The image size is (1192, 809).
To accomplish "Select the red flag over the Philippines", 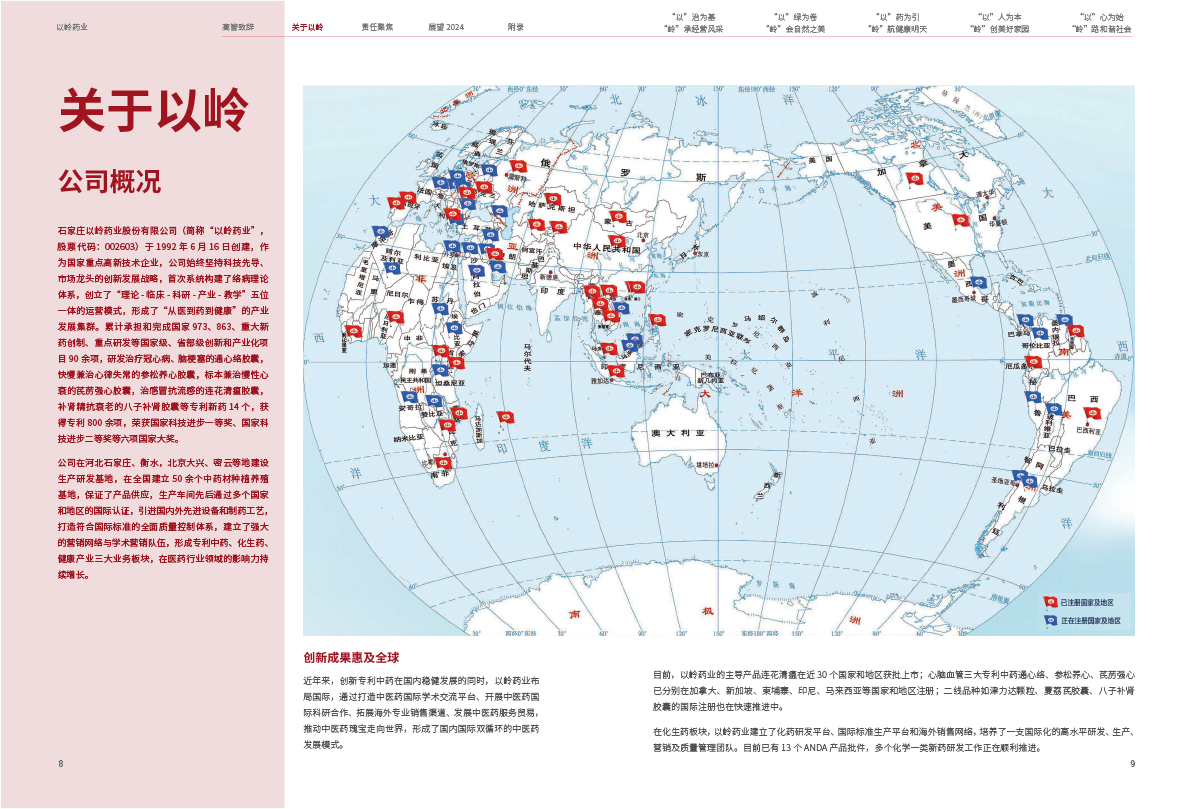I will 657,320.
